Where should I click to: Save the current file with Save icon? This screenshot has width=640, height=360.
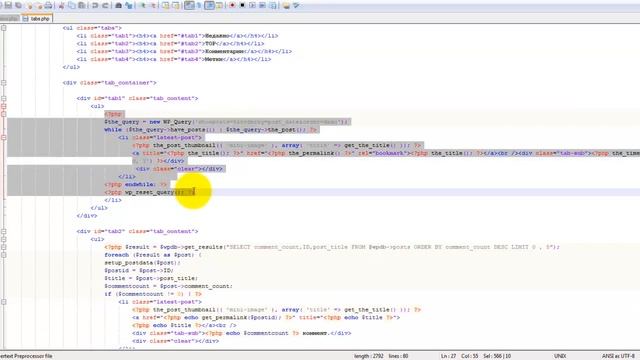tap(8, 5)
